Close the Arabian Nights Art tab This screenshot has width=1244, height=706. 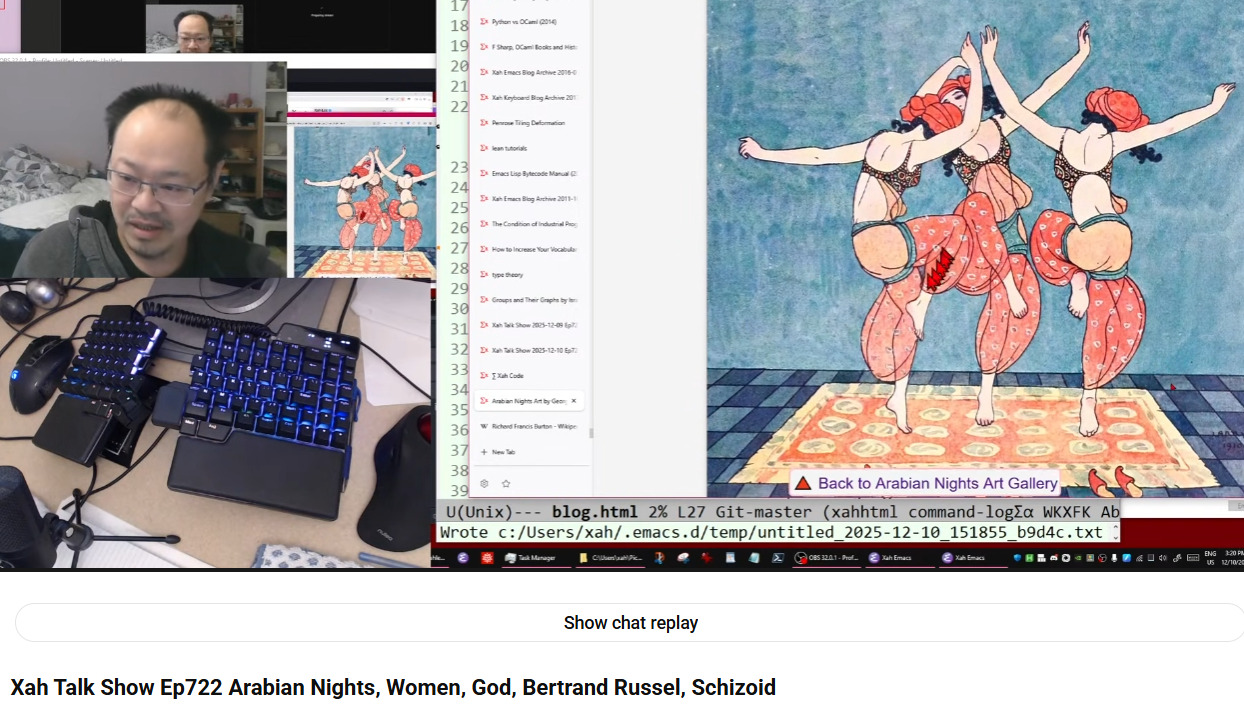tap(573, 401)
